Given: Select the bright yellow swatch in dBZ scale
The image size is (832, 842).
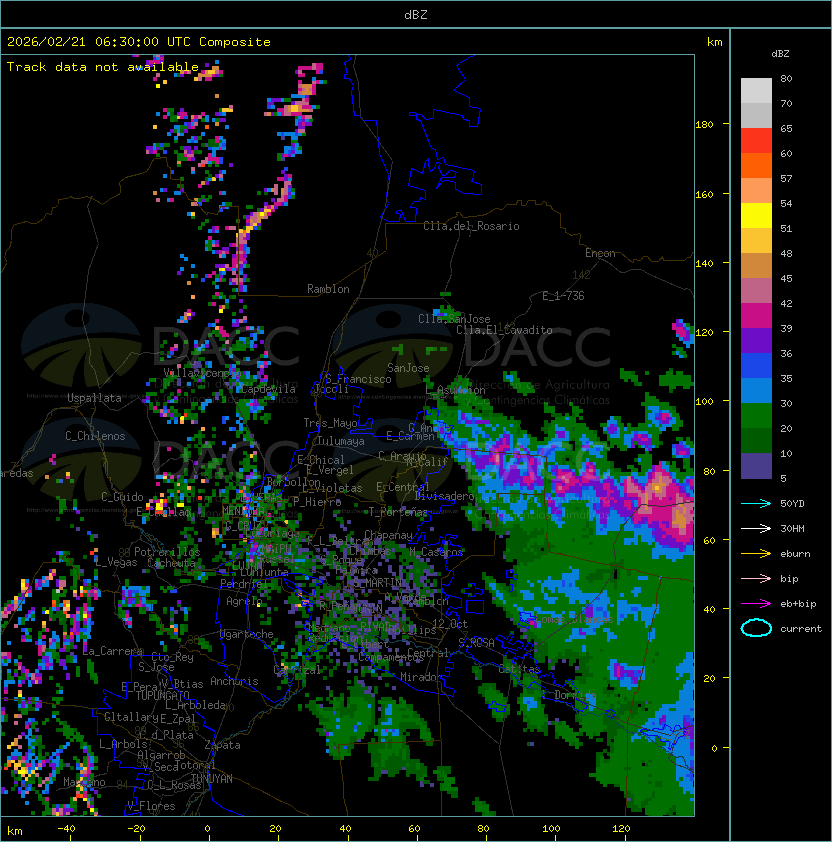Looking at the screenshot, I should 756,215.
